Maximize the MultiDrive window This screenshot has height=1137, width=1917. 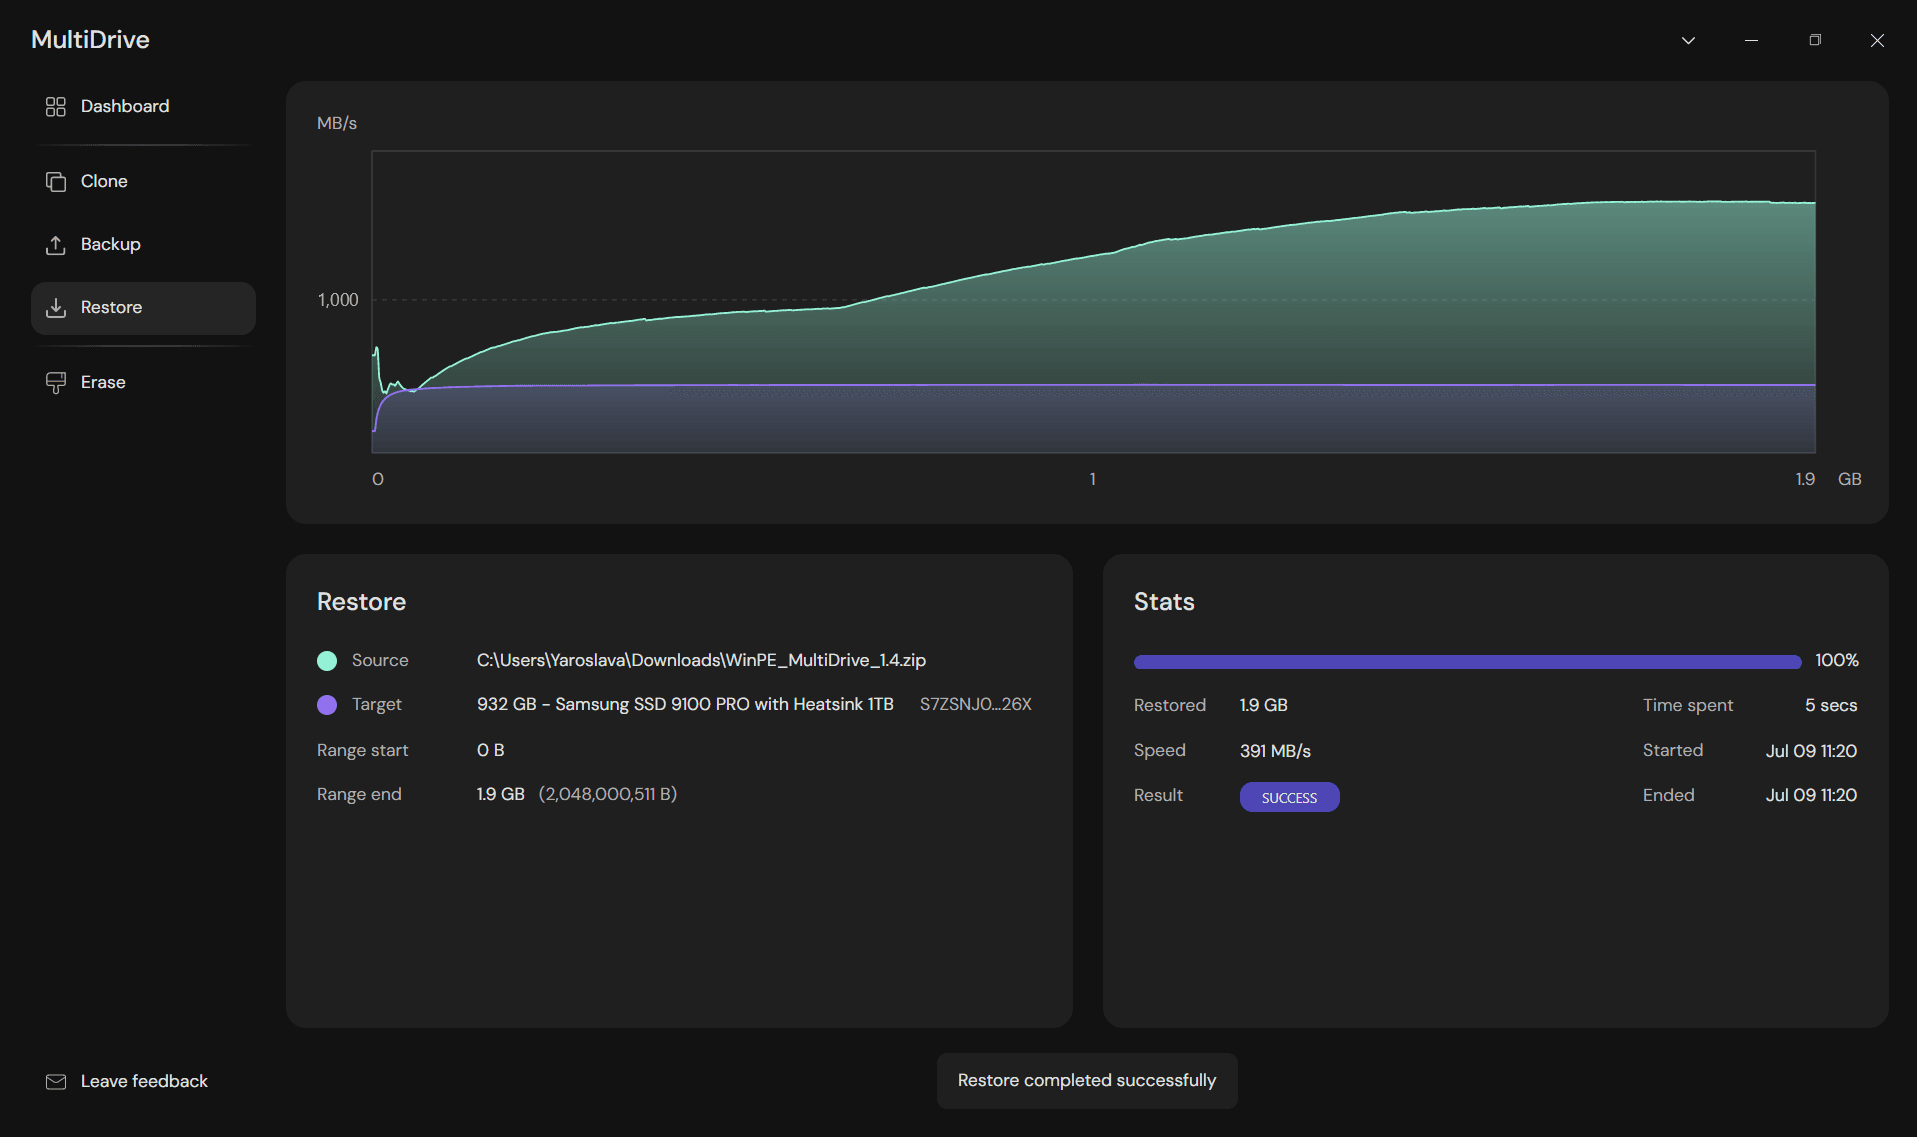1815,41
